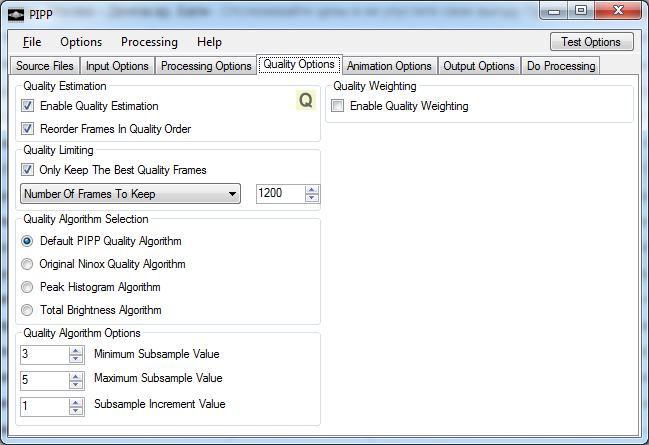The height and width of the screenshot is (445, 649).
Task: Switch to the Animation Options tab
Action: pyautogui.click(x=389, y=66)
